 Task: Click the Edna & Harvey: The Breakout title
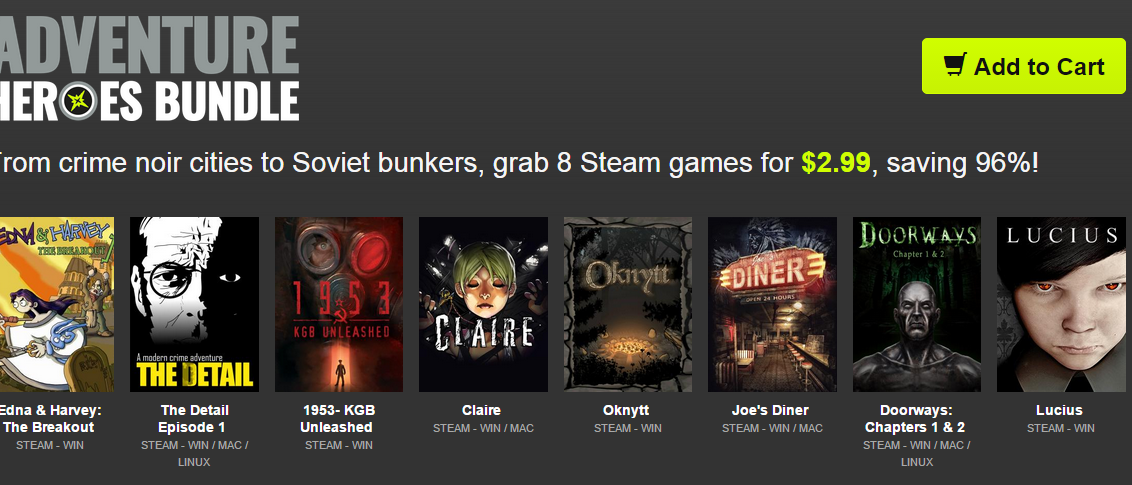(x=49, y=419)
